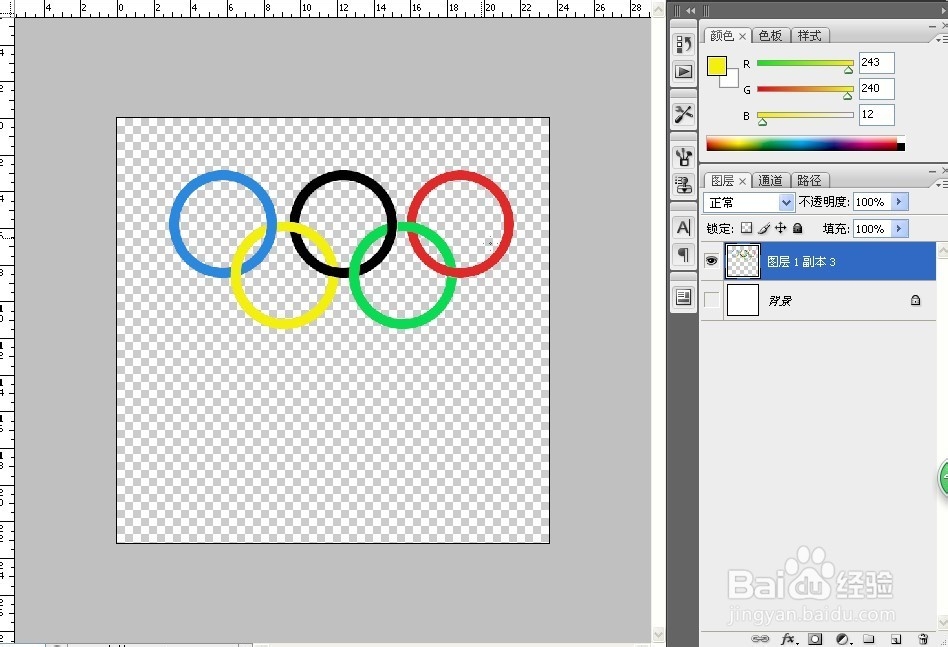Click the R value field 243
948x647 pixels.
(876, 62)
